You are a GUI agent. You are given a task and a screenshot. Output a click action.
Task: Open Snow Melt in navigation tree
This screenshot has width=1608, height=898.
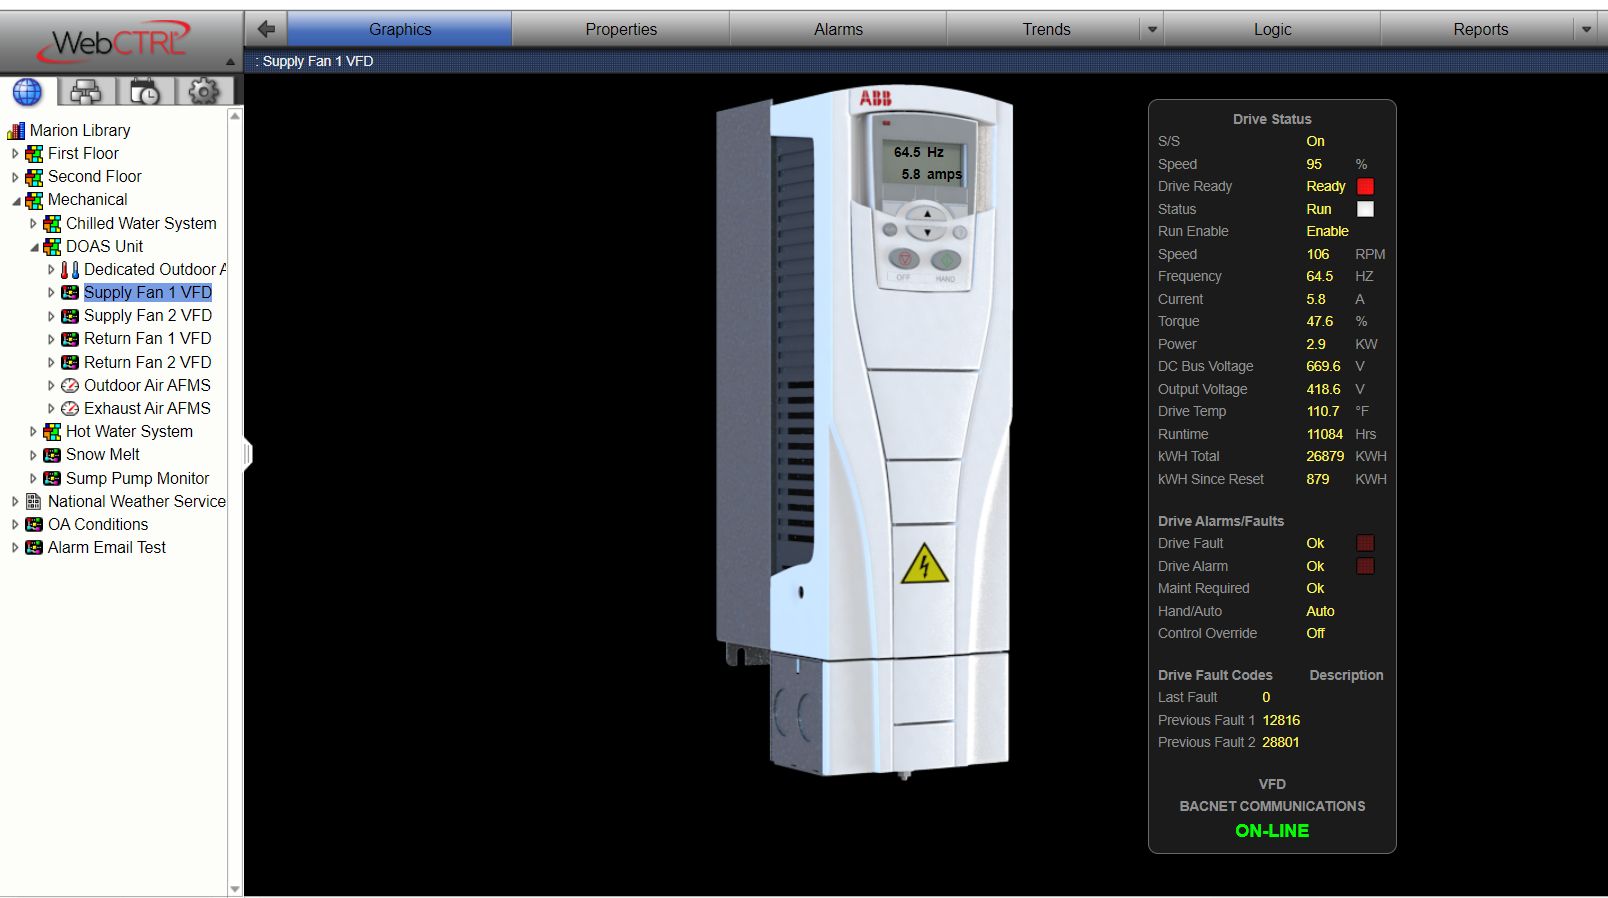pyautogui.click(x=102, y=454)
